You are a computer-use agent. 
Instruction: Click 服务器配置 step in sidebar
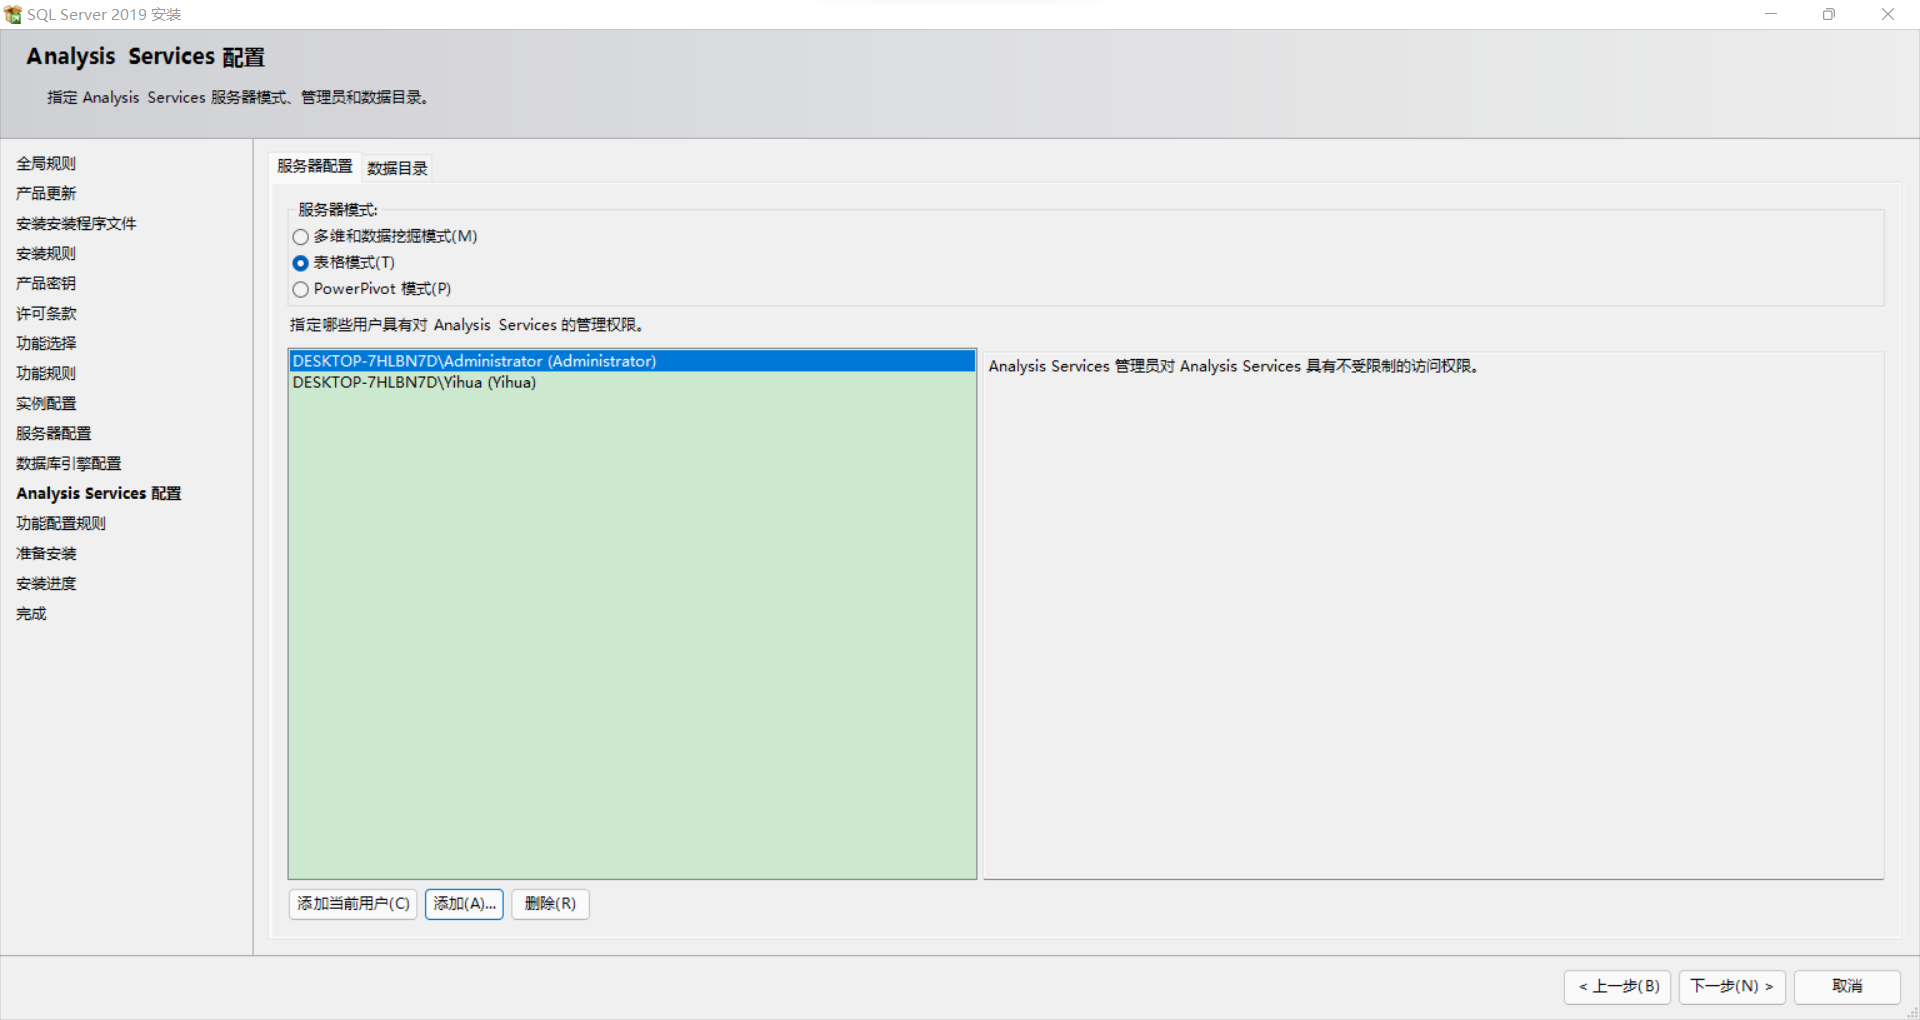[x=54, y=433]
